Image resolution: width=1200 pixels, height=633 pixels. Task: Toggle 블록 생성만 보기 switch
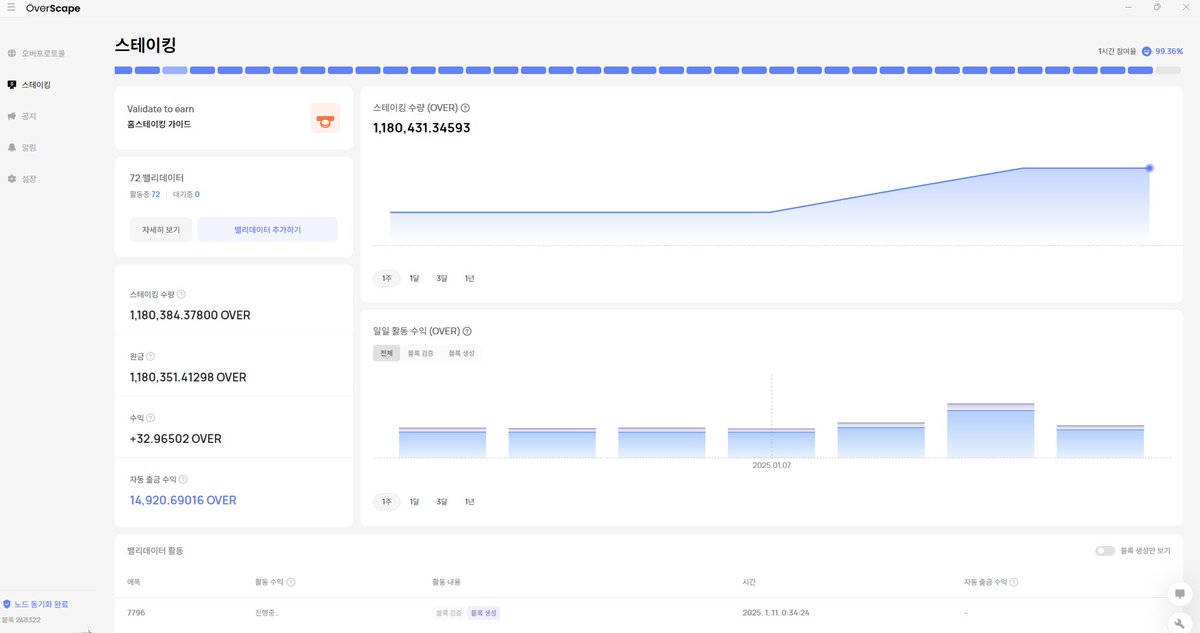[1105, 551]
